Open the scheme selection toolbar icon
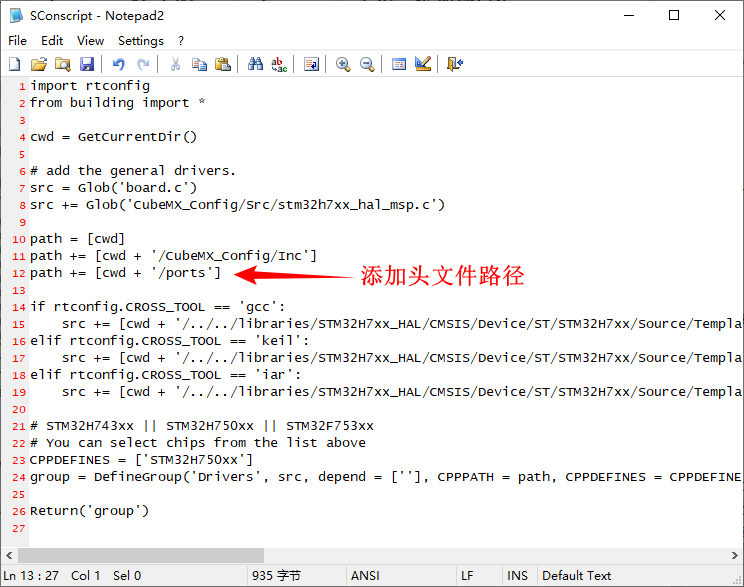 pyautogui.click(x=399, y=64)
